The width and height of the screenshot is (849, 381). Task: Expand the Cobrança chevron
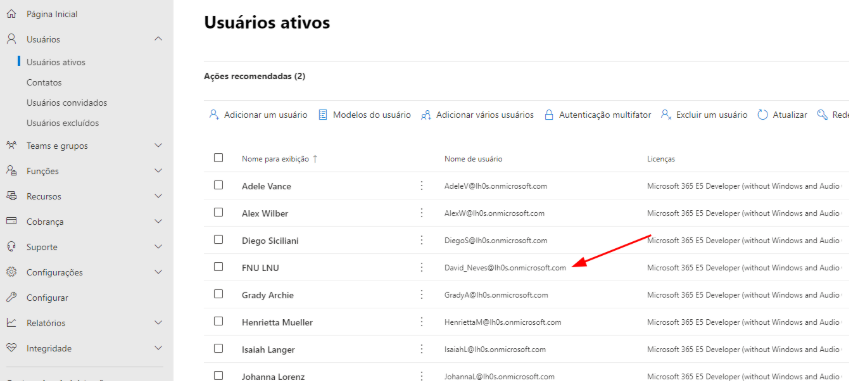(158, 221)
